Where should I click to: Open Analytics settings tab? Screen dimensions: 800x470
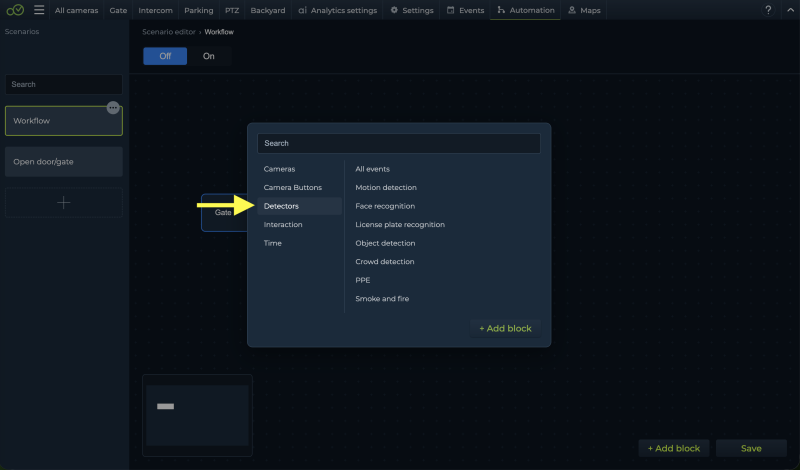338,10
